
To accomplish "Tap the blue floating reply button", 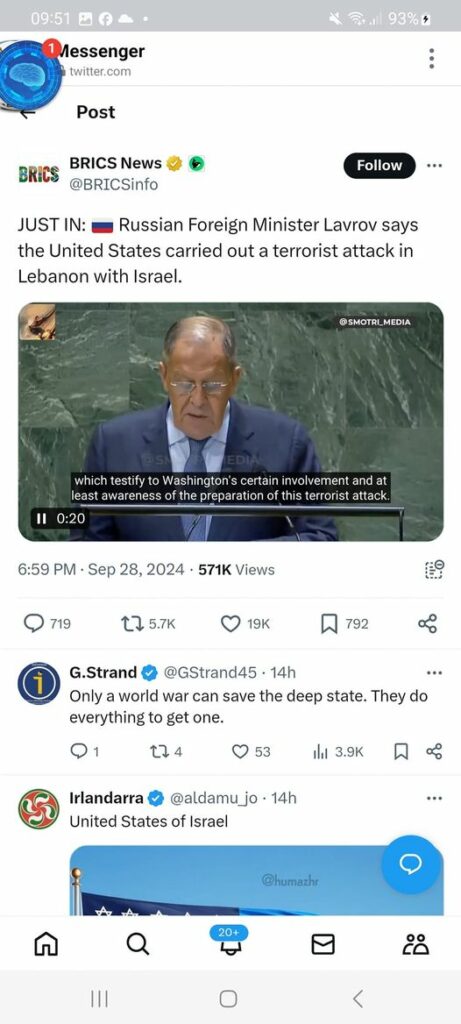I will click(x=411, y=864).
